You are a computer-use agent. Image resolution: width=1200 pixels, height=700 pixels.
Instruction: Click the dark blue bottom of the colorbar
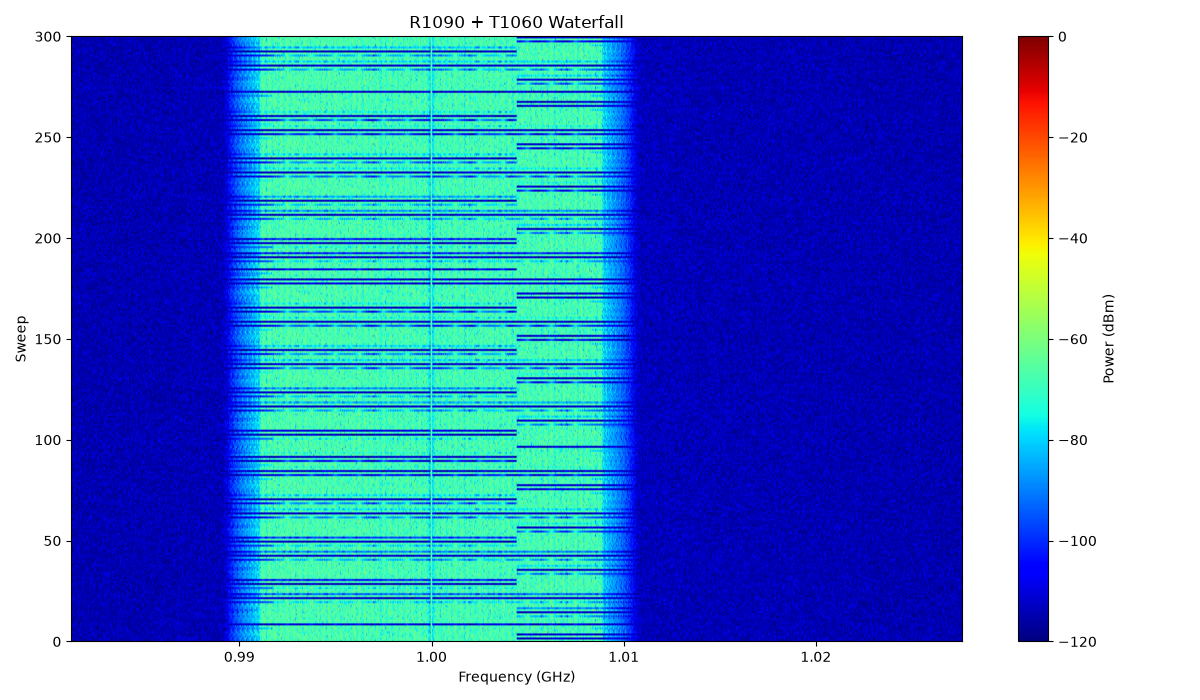1034,625
